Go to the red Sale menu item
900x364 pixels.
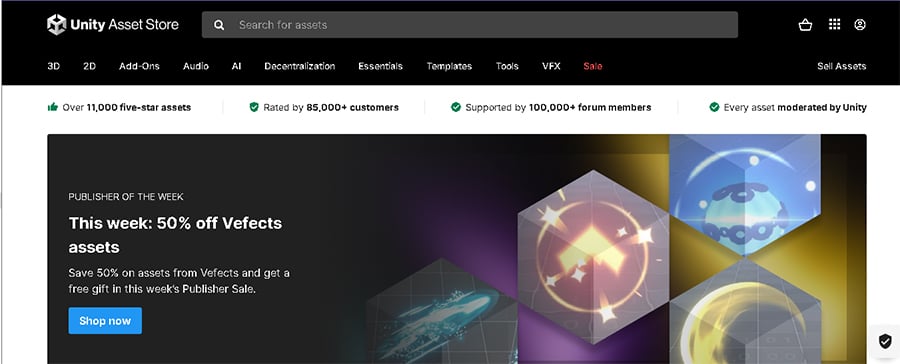point(593,66)
